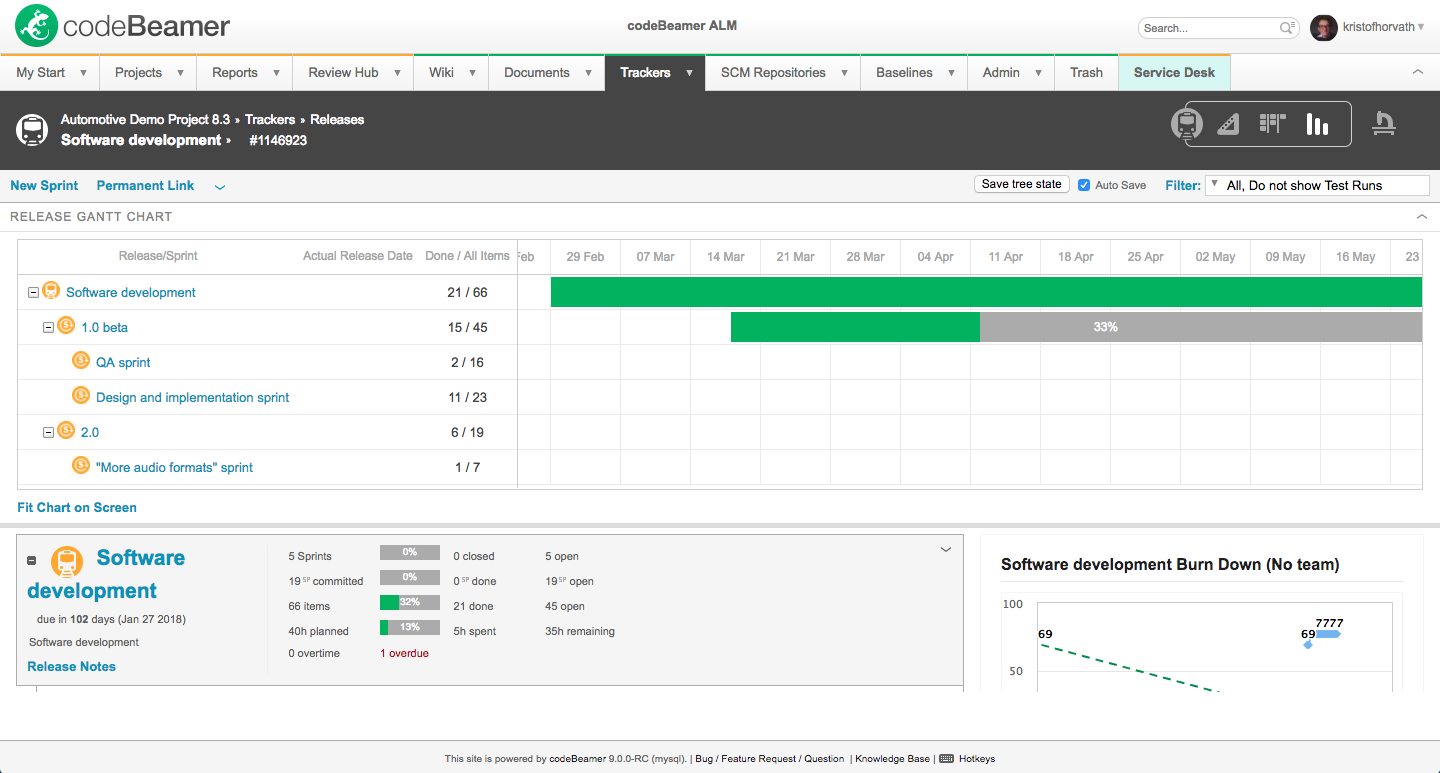This screenshot has height=773, width=1440.
Task: Open the Permanent Link
Action: 145,185
